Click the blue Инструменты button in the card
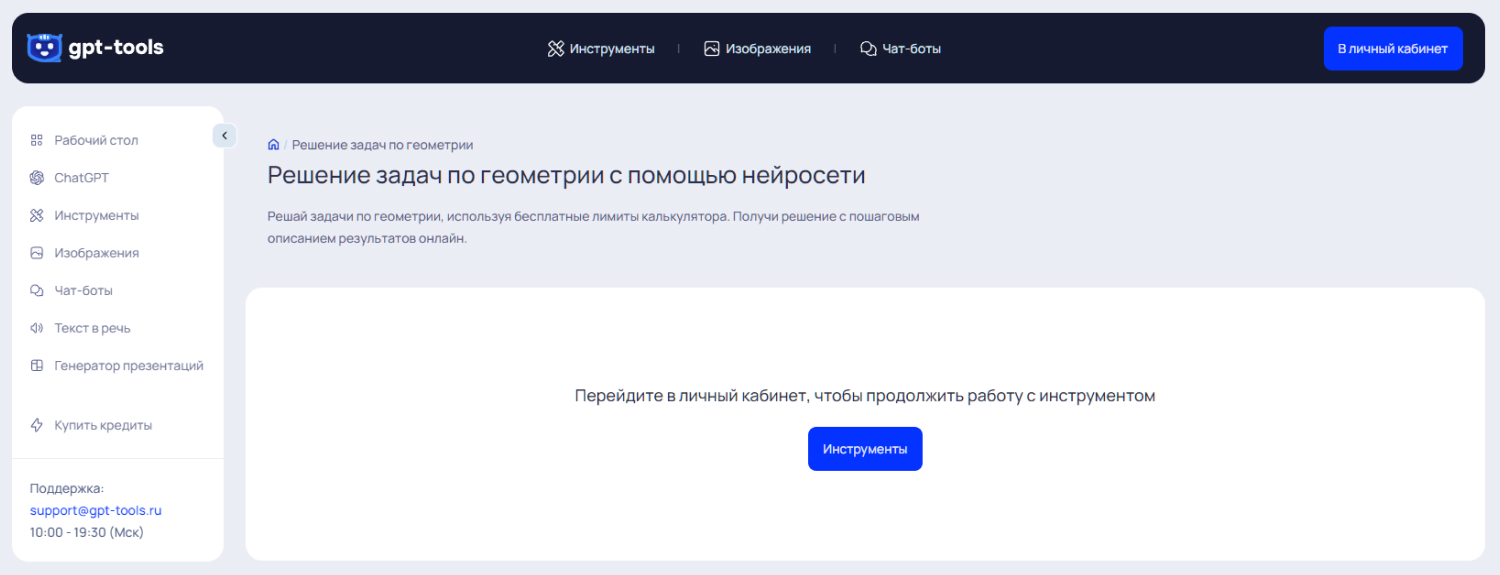1500x575 pixels. (x=865, y=449)
